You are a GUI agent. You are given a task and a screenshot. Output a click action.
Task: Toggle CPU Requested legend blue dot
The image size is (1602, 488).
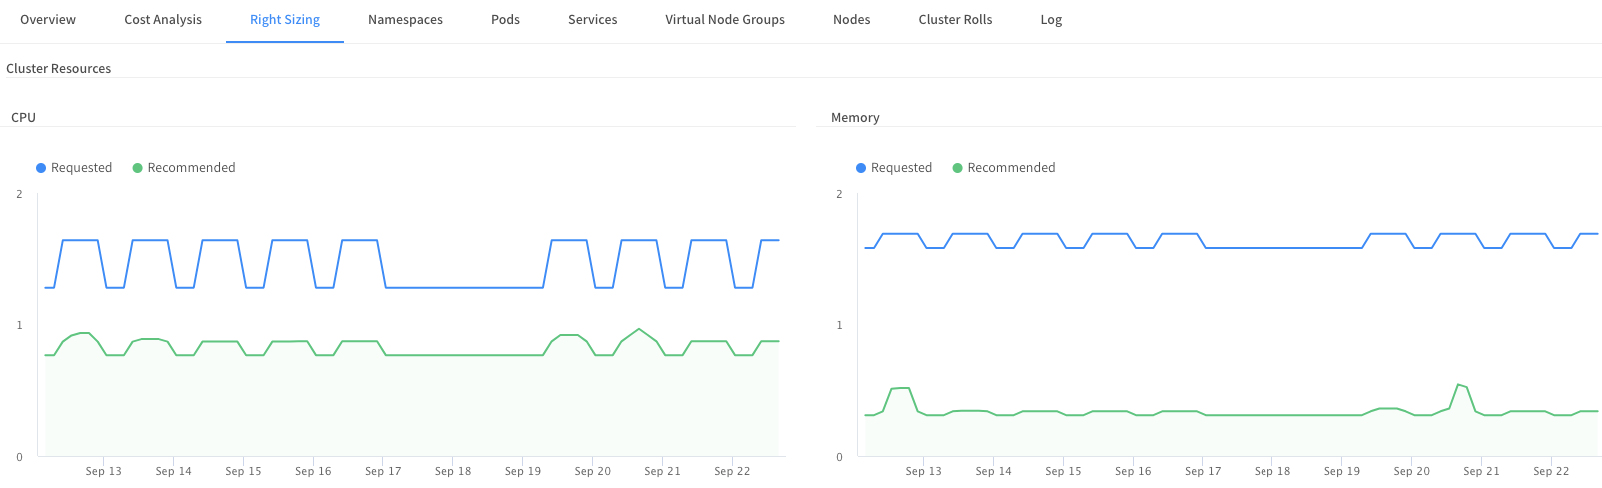tap(41, 168)
